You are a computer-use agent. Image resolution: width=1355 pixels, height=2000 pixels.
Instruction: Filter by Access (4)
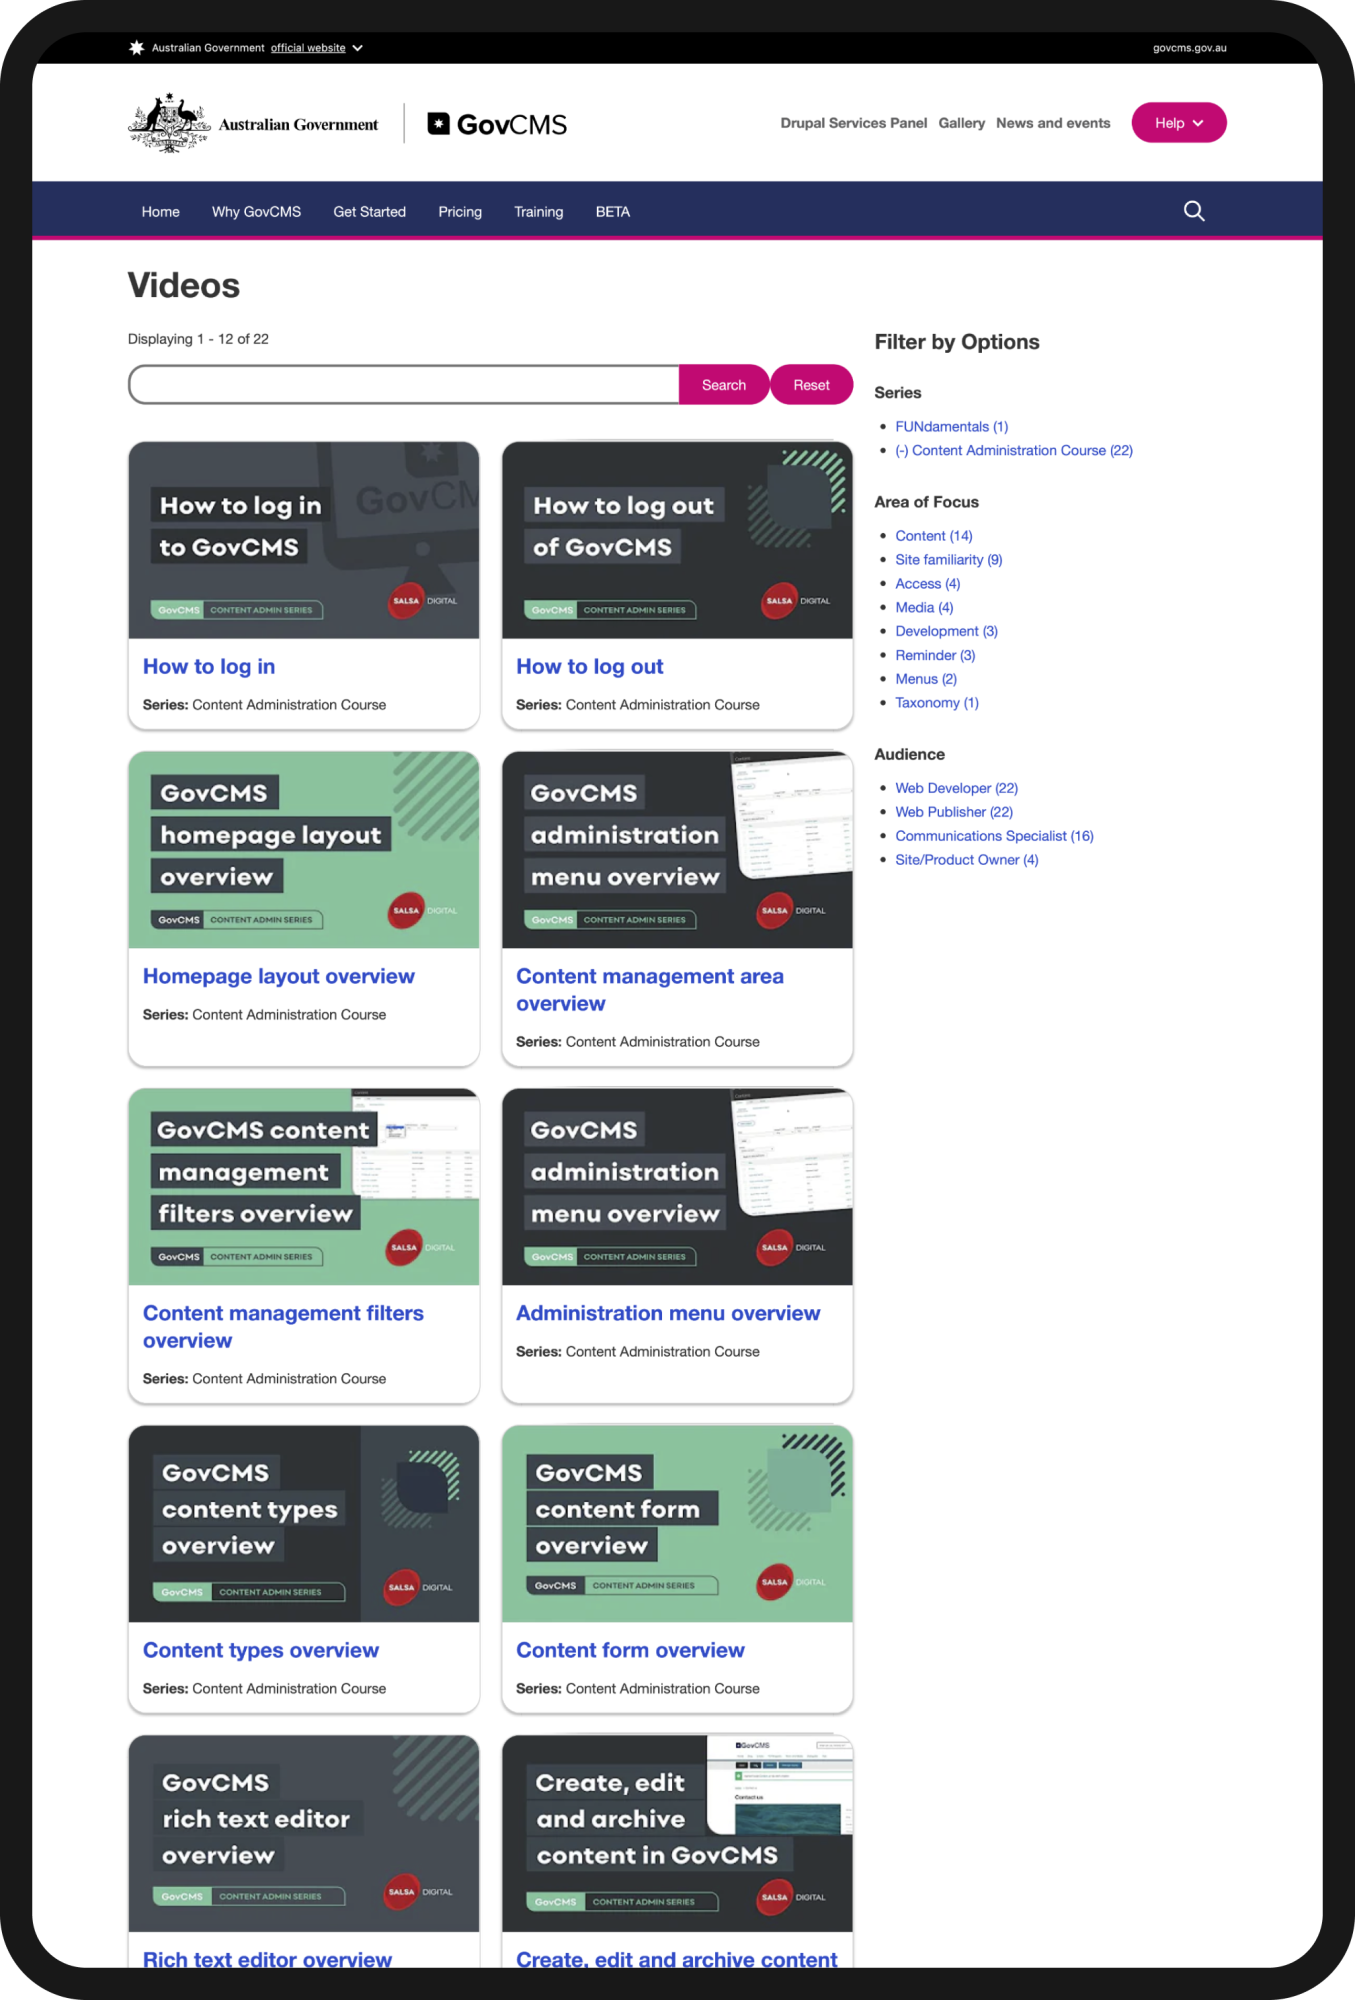(x=928, y=584)
